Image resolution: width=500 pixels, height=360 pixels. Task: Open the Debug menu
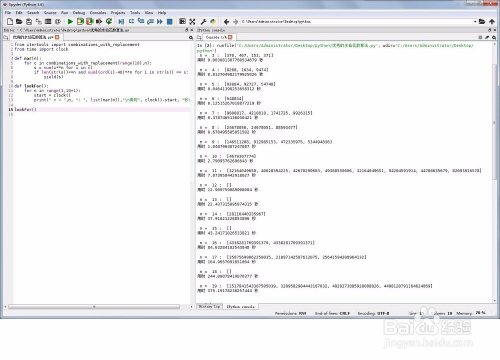pos(79,13)
